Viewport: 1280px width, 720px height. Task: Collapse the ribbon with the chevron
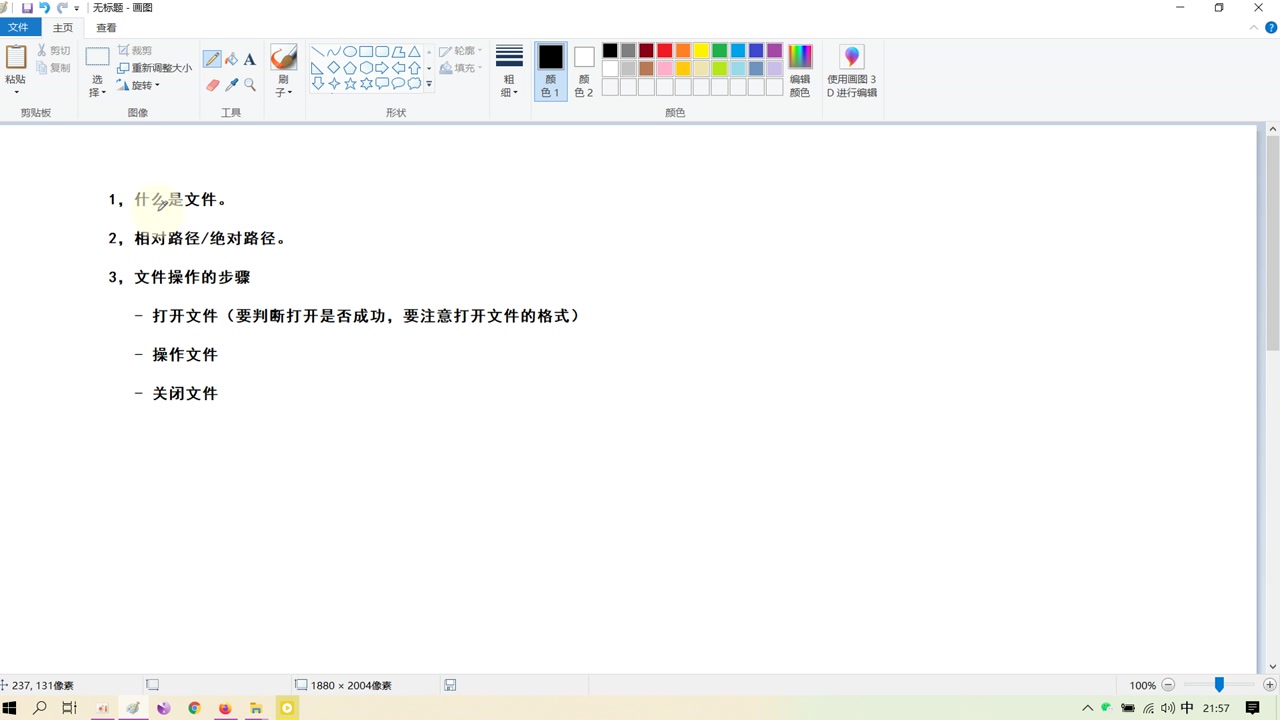click(1255, 28)
